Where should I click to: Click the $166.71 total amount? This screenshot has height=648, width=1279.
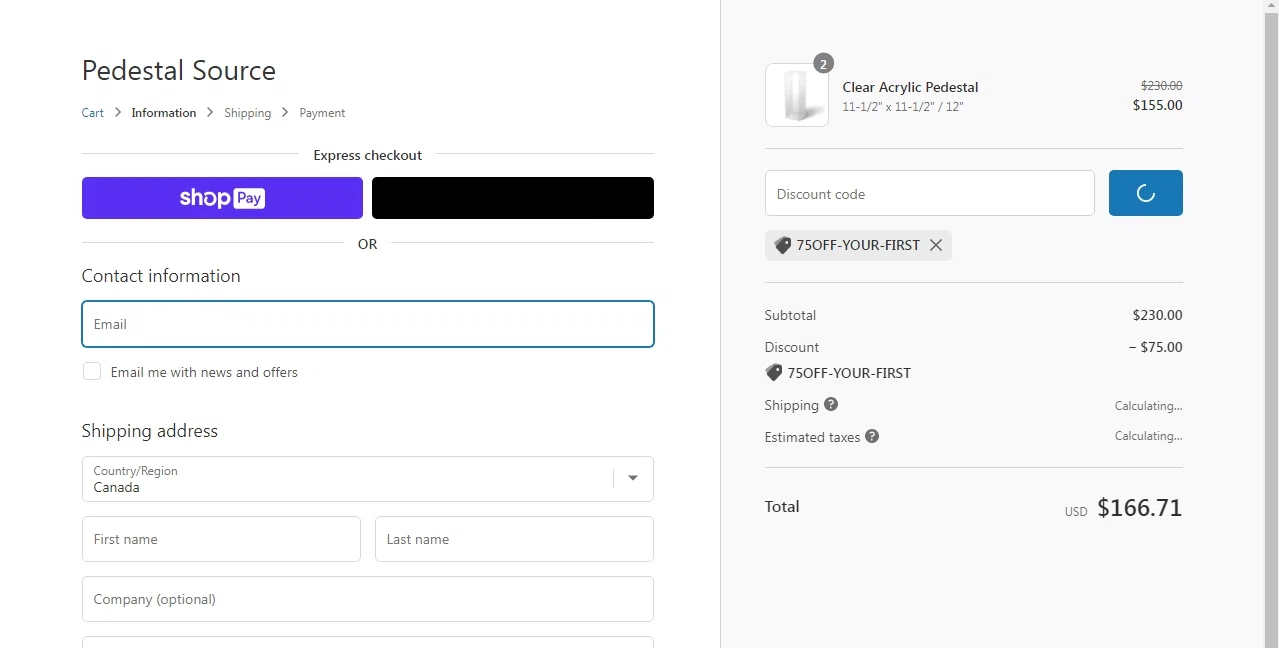coord(1140,507)
